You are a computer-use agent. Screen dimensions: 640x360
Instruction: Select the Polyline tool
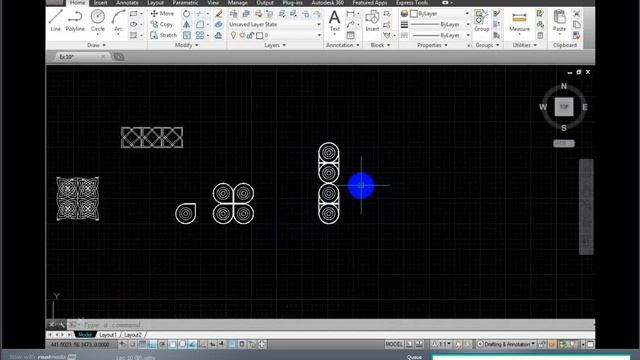(x=75, y=21)
